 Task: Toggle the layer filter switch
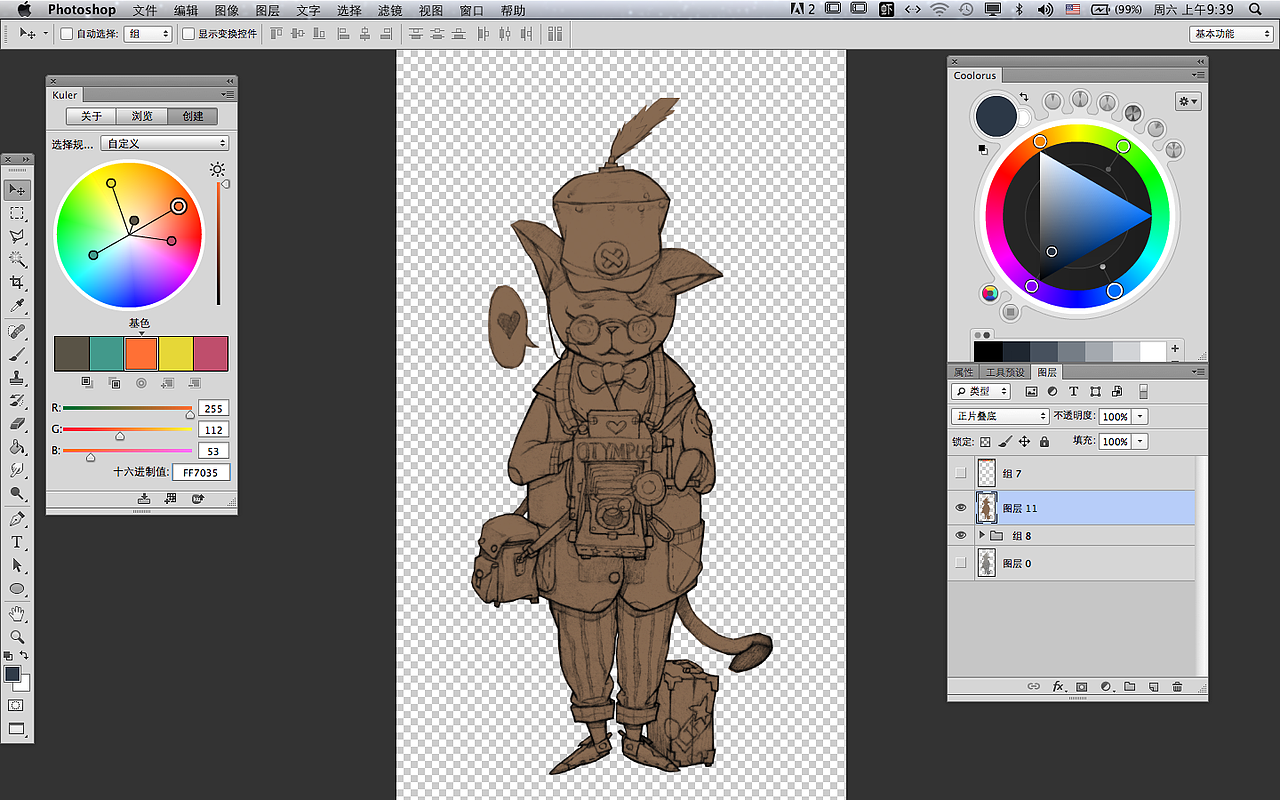point(1144,392)
